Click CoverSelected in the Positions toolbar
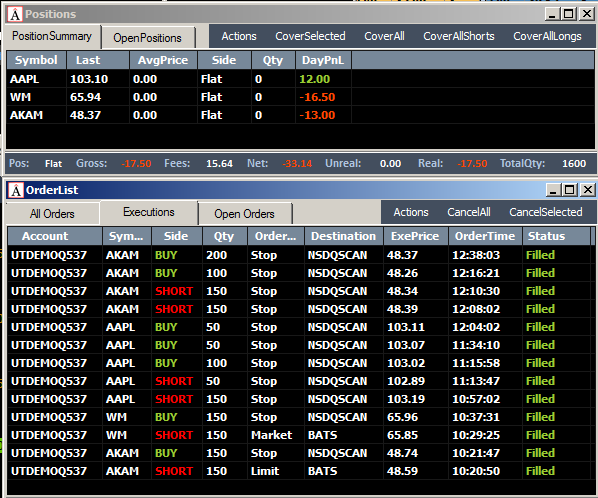This screenshot has width=598, height=498. [x=310, y=36]
